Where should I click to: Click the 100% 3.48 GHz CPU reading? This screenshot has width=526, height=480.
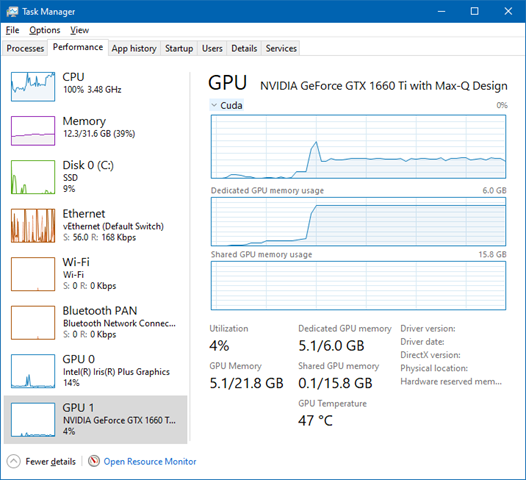92,90
